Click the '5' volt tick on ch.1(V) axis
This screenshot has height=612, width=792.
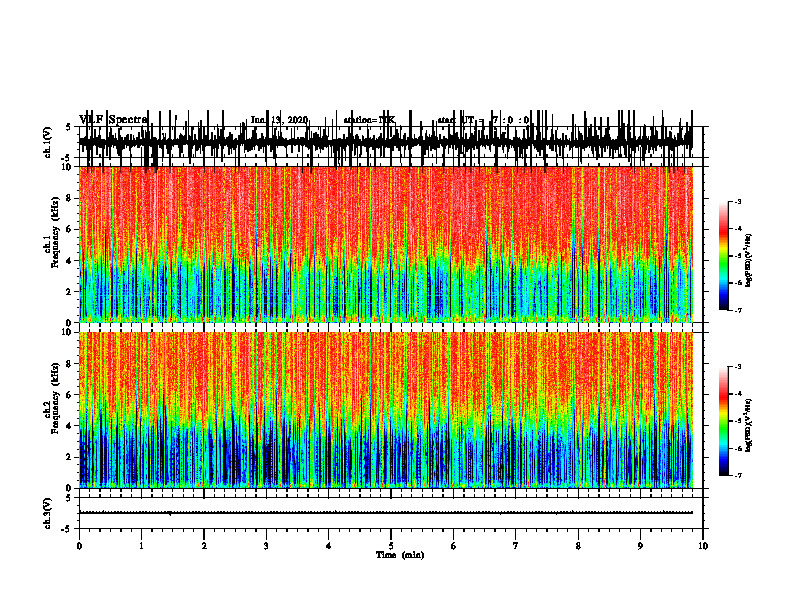[69, 127]
